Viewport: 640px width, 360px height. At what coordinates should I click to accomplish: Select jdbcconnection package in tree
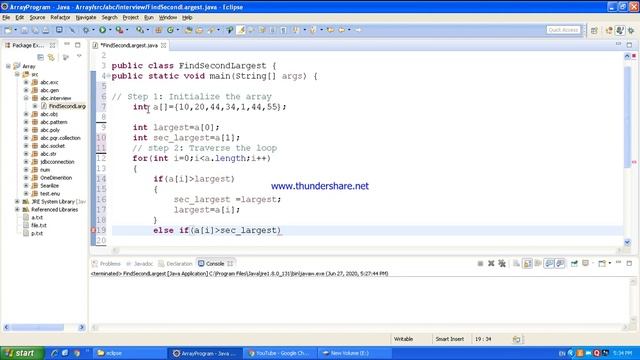coord(57,162)
